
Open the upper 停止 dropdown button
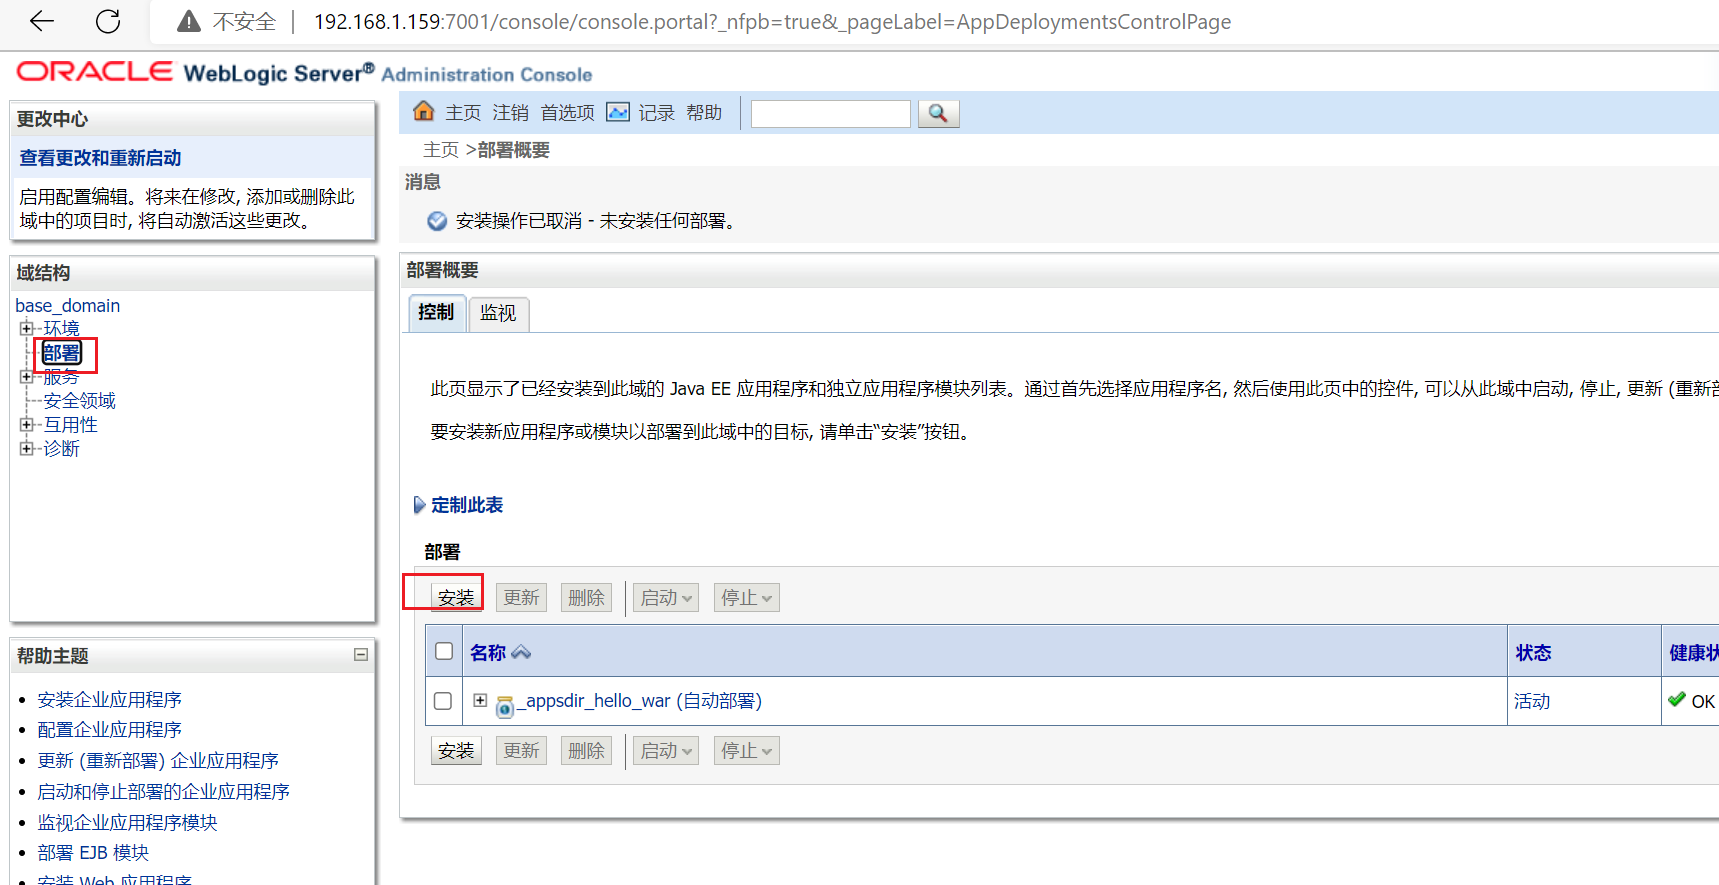(x=746, y=598)
